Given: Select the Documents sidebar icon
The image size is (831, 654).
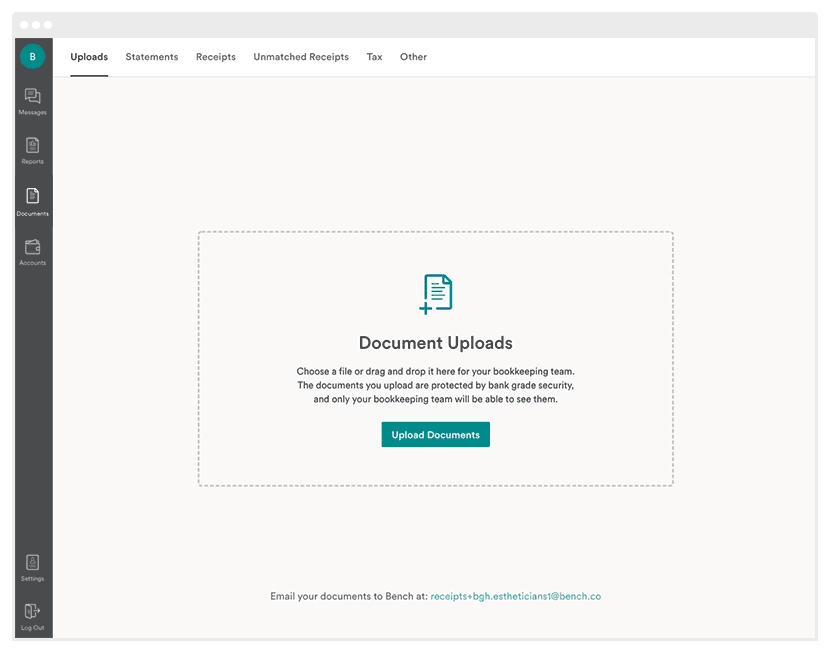Looking at the screenshot, I should coord(32,196).
